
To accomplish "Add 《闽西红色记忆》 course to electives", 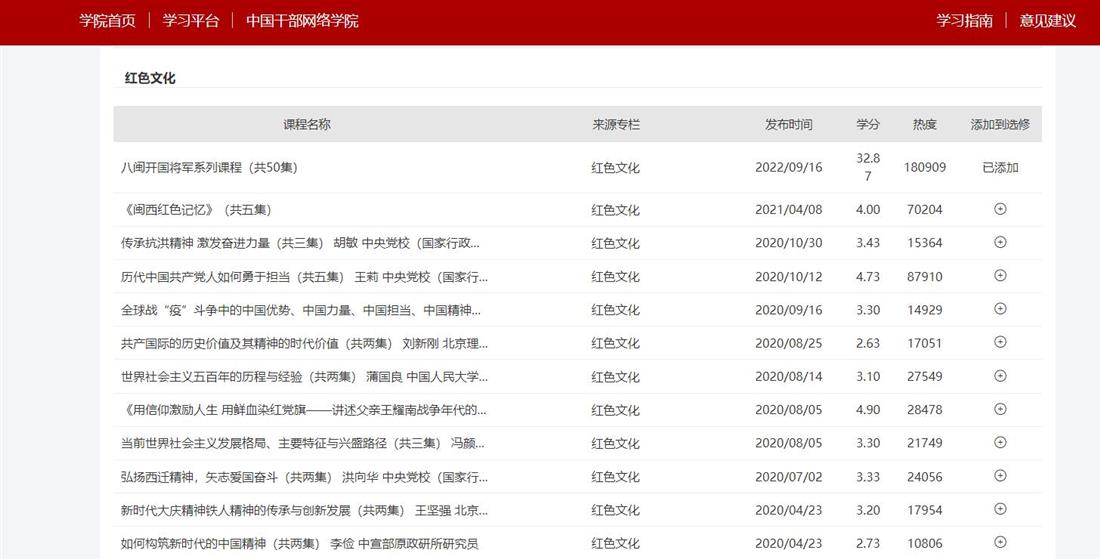I will tap(1000, 209).
